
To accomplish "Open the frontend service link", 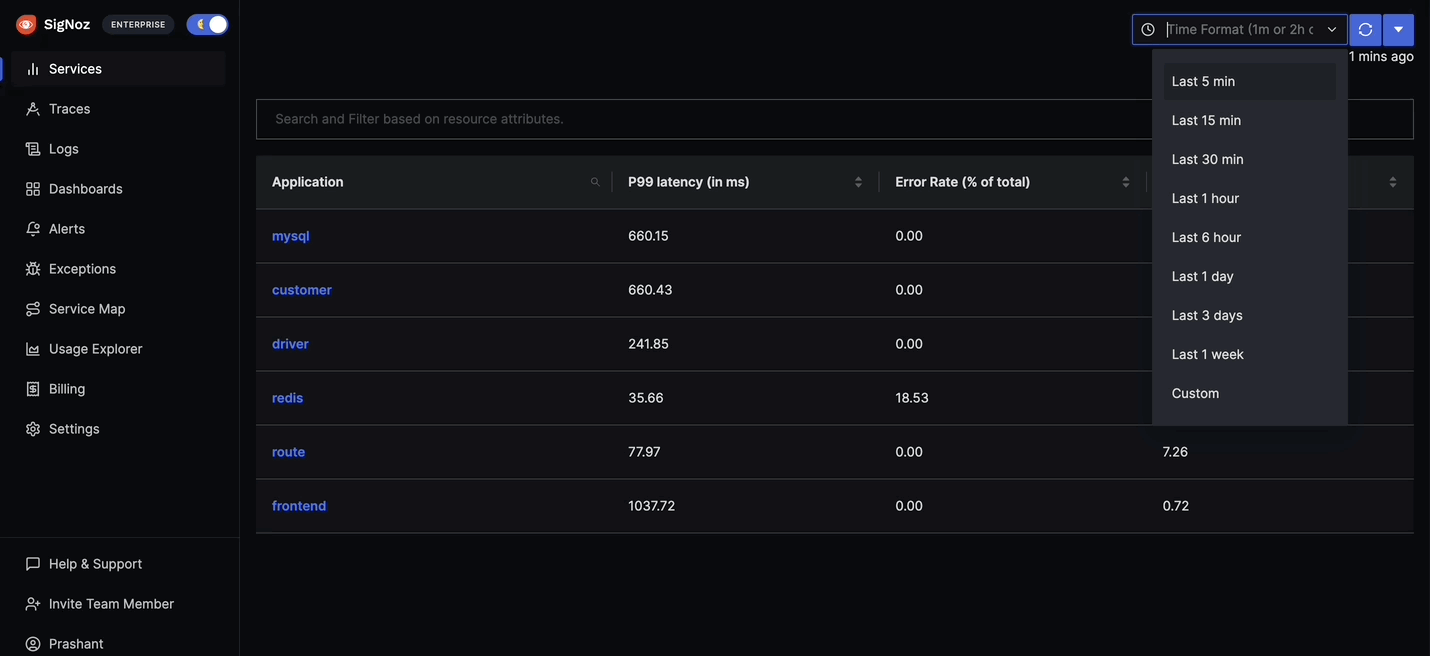I will 299,506.
